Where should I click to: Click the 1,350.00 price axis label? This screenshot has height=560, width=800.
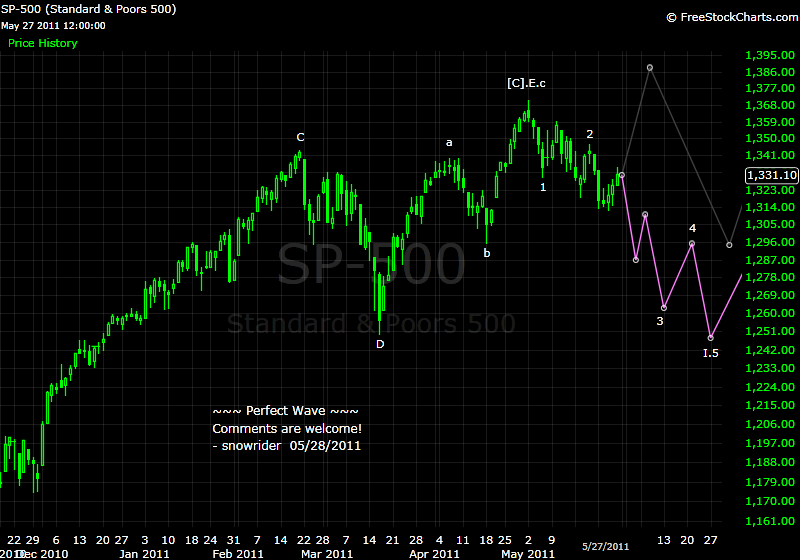(770, 138)
